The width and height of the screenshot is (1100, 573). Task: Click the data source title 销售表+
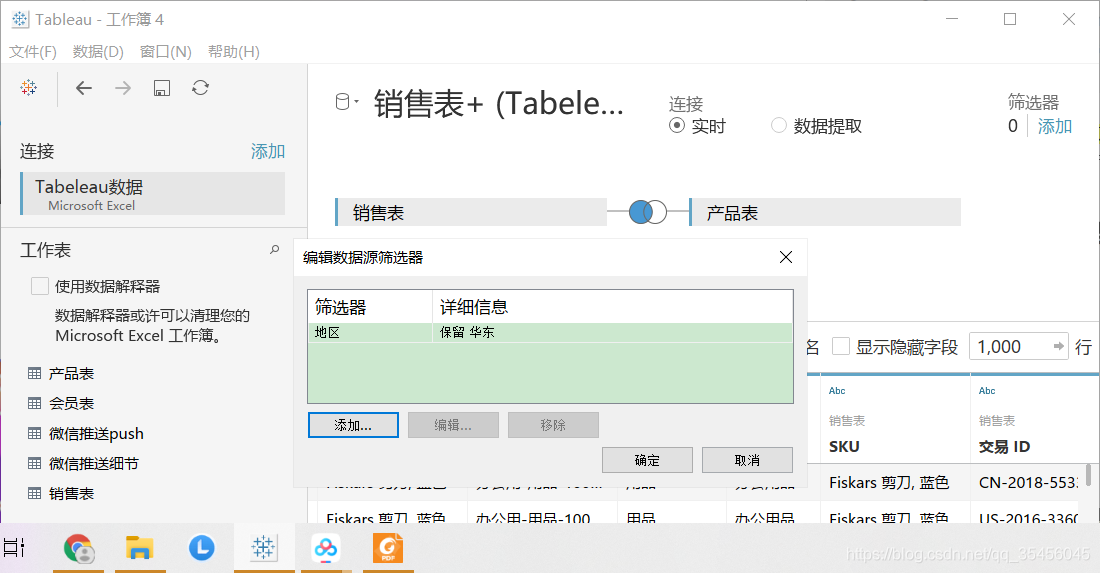click(x=499, y=104)
